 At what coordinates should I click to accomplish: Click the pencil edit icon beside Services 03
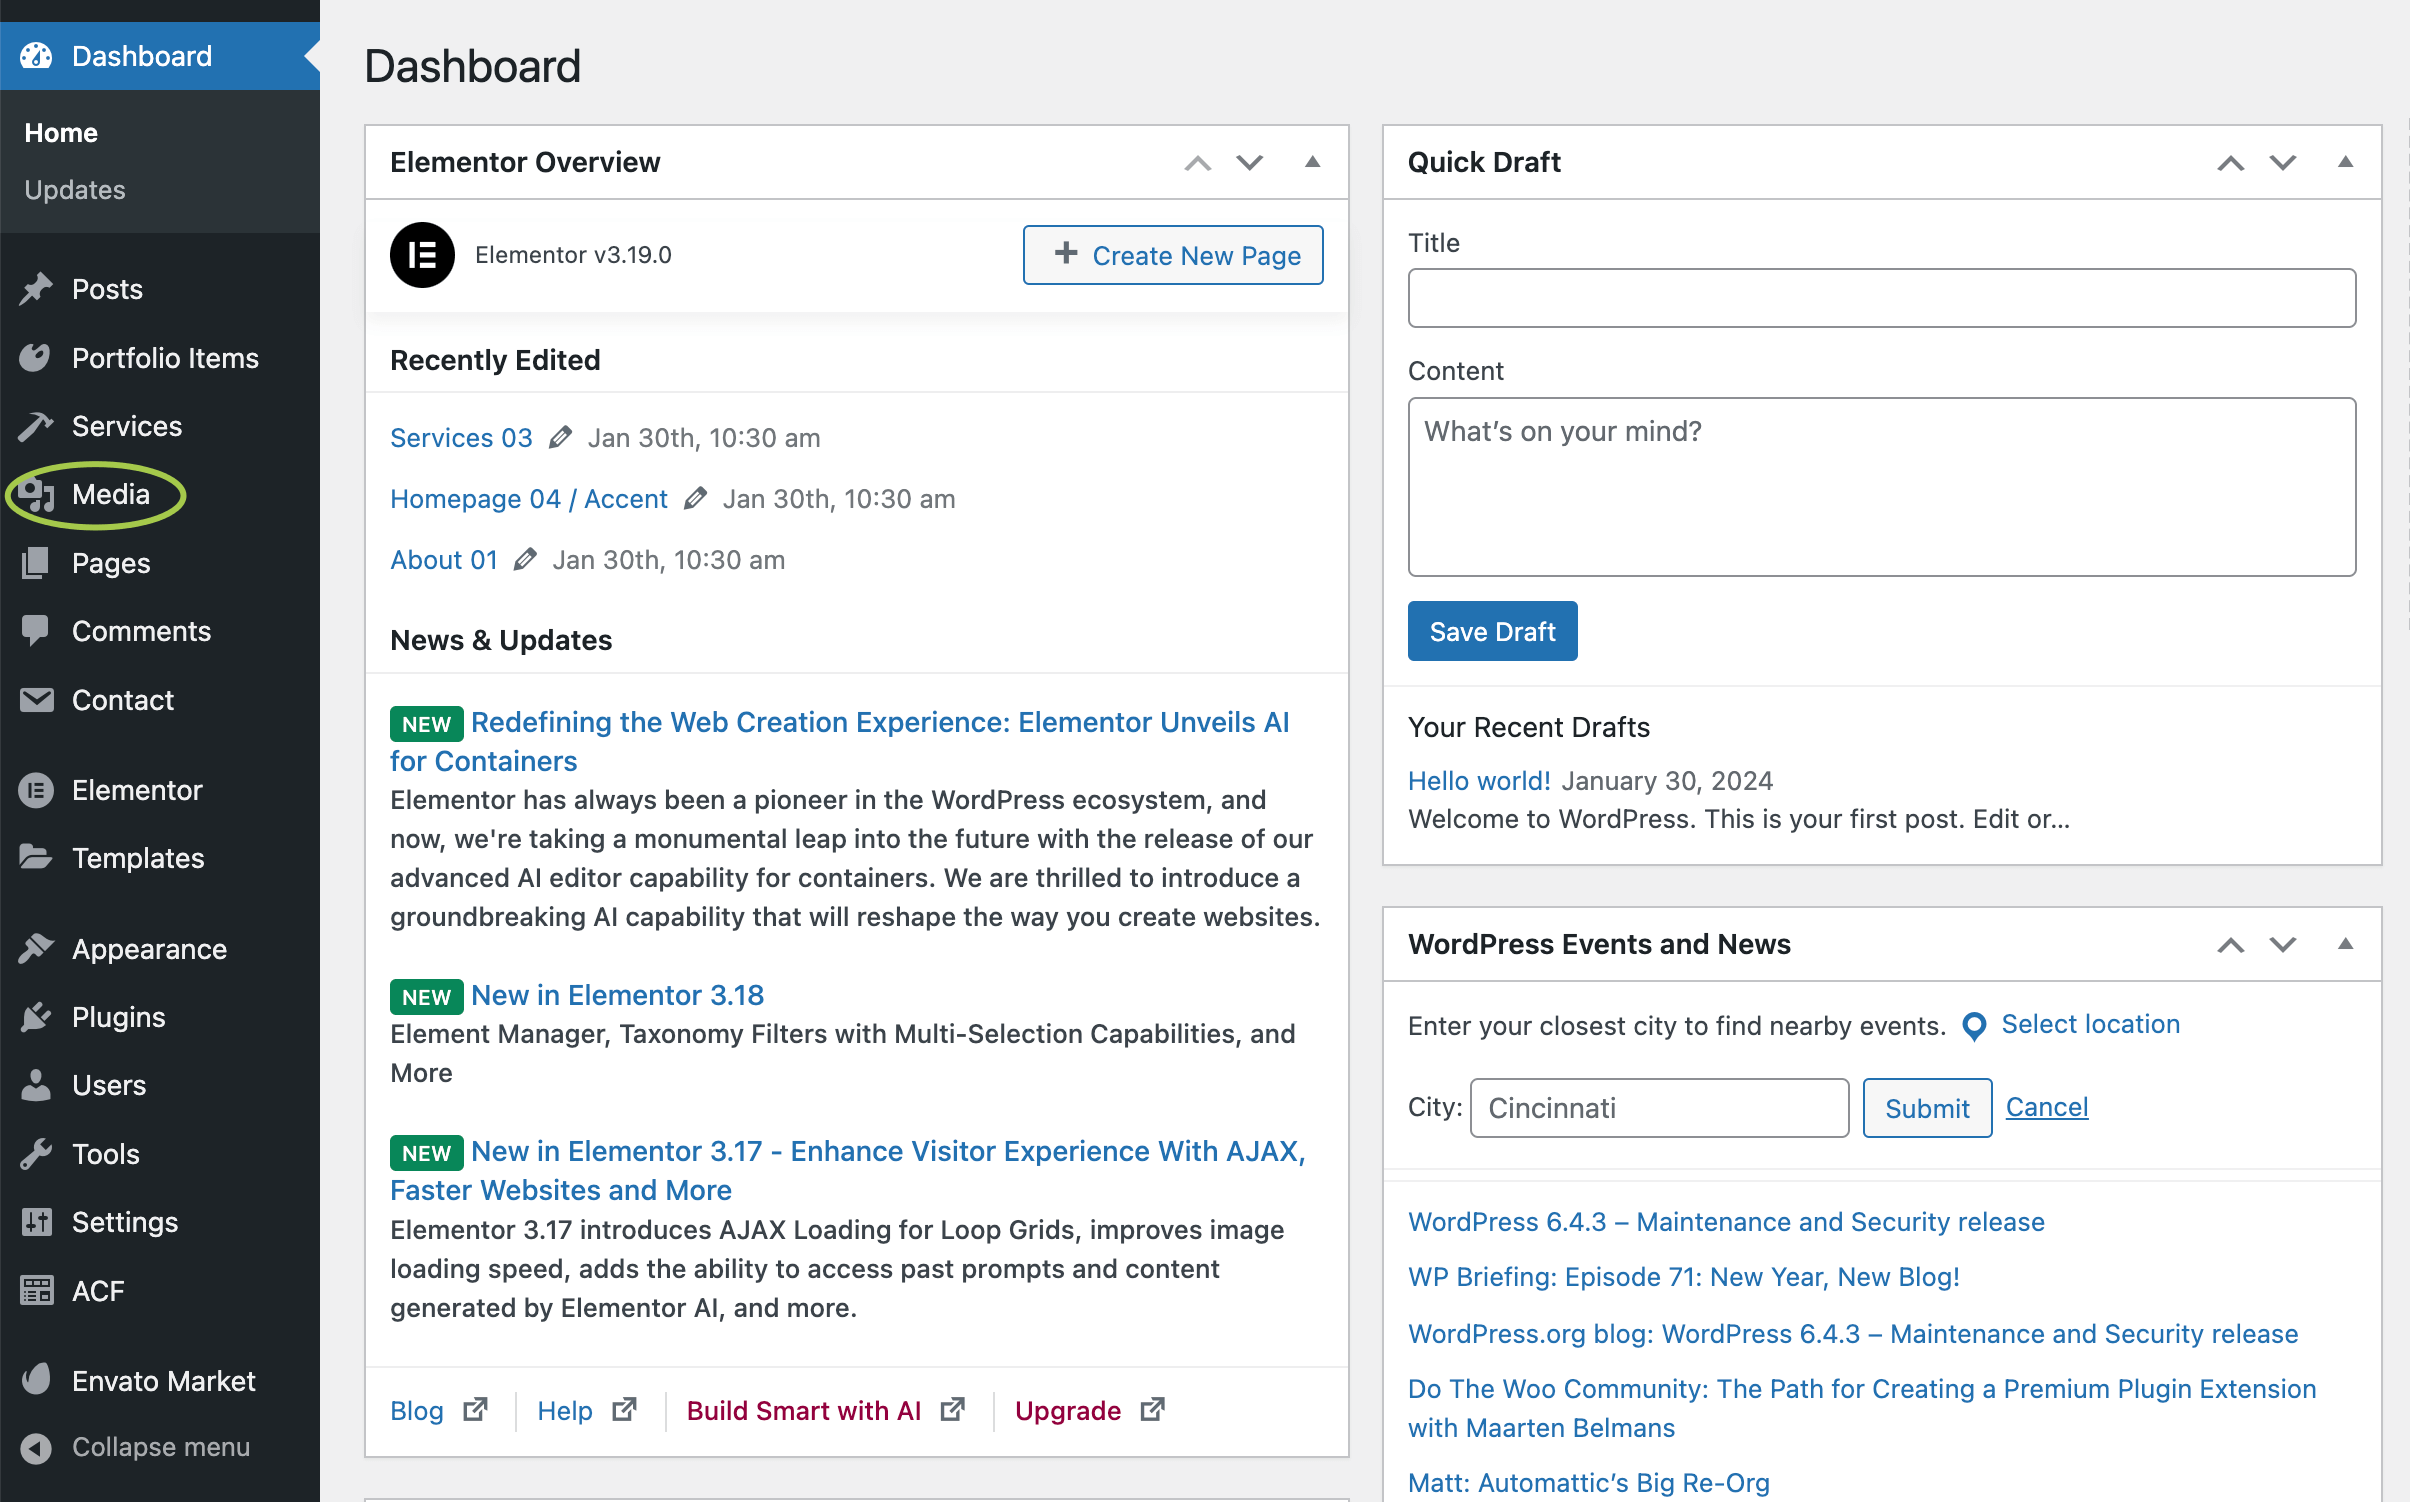(x=561, y=438)
